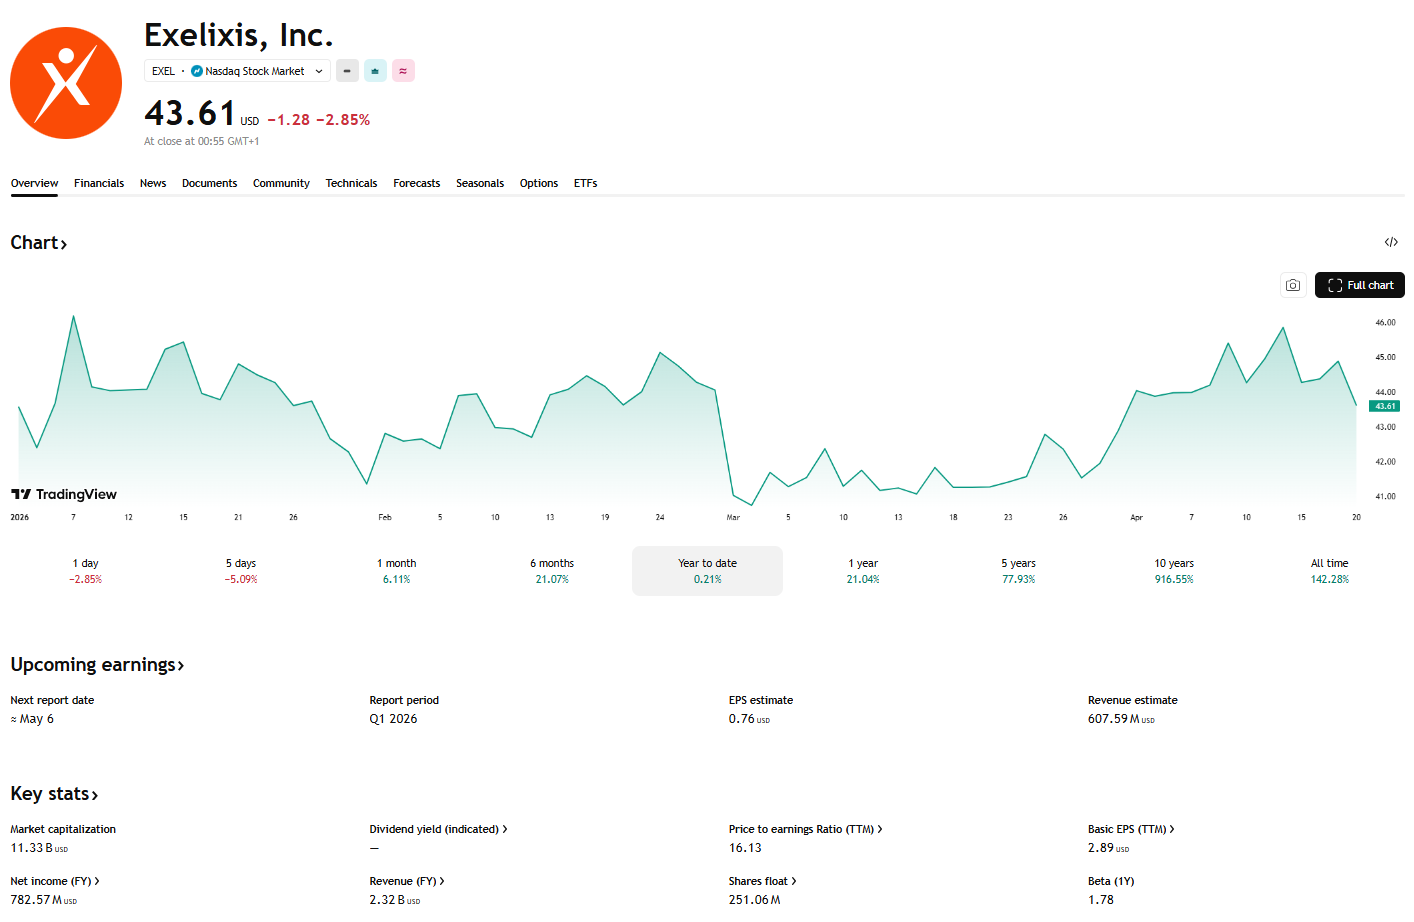Open Net income (FY) details

coord(55,881)
